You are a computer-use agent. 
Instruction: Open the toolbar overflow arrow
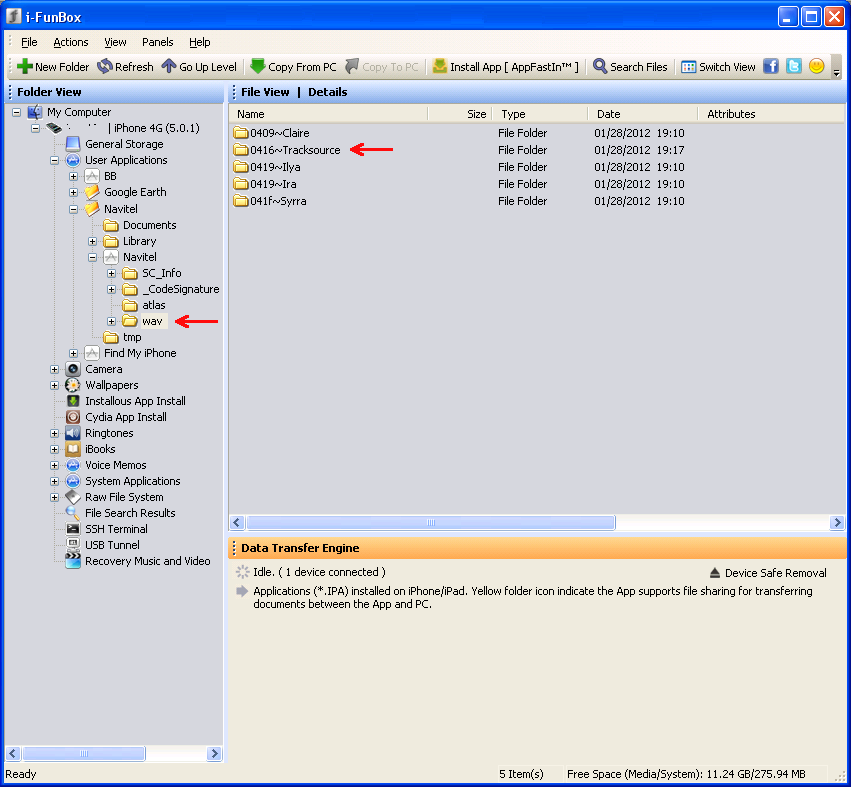point(836,73)
